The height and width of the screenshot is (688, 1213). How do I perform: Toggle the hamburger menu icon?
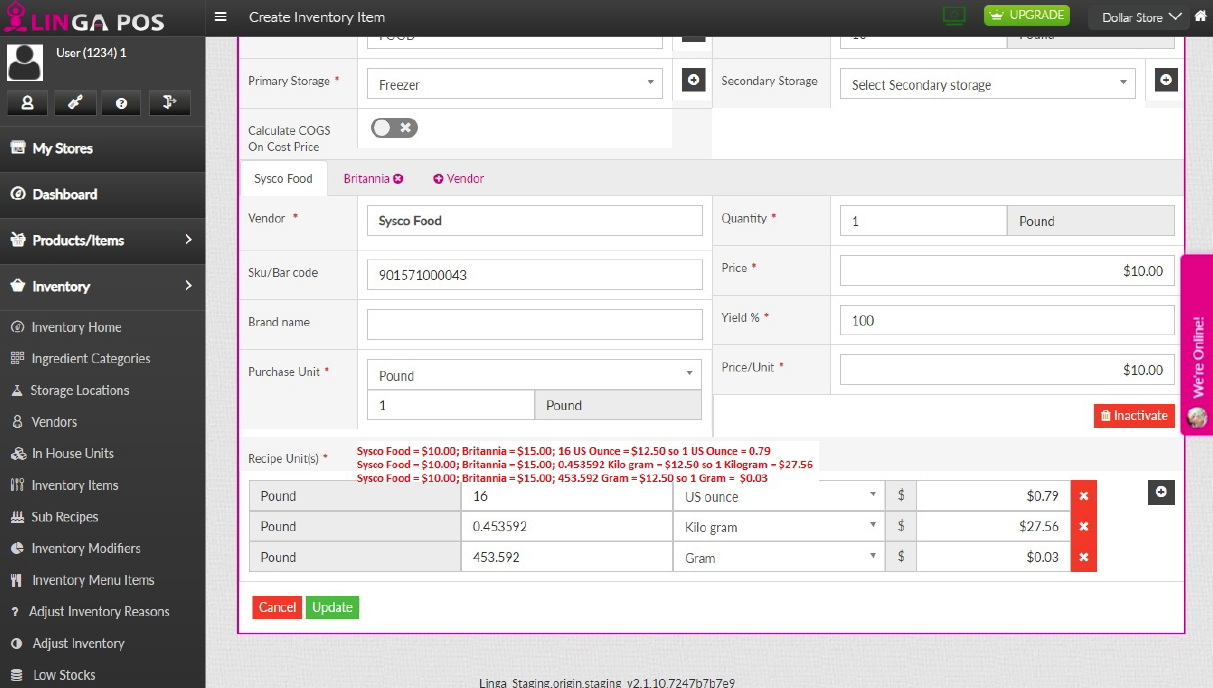pos(221,17)
